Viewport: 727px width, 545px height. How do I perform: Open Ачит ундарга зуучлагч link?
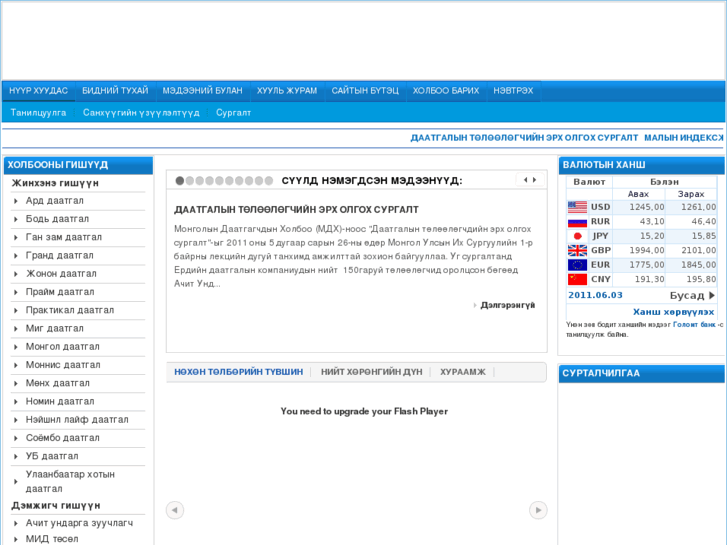pos(79,523)
